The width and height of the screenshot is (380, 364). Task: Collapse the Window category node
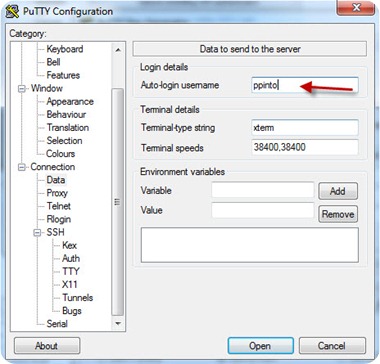[x=22, y=89]
